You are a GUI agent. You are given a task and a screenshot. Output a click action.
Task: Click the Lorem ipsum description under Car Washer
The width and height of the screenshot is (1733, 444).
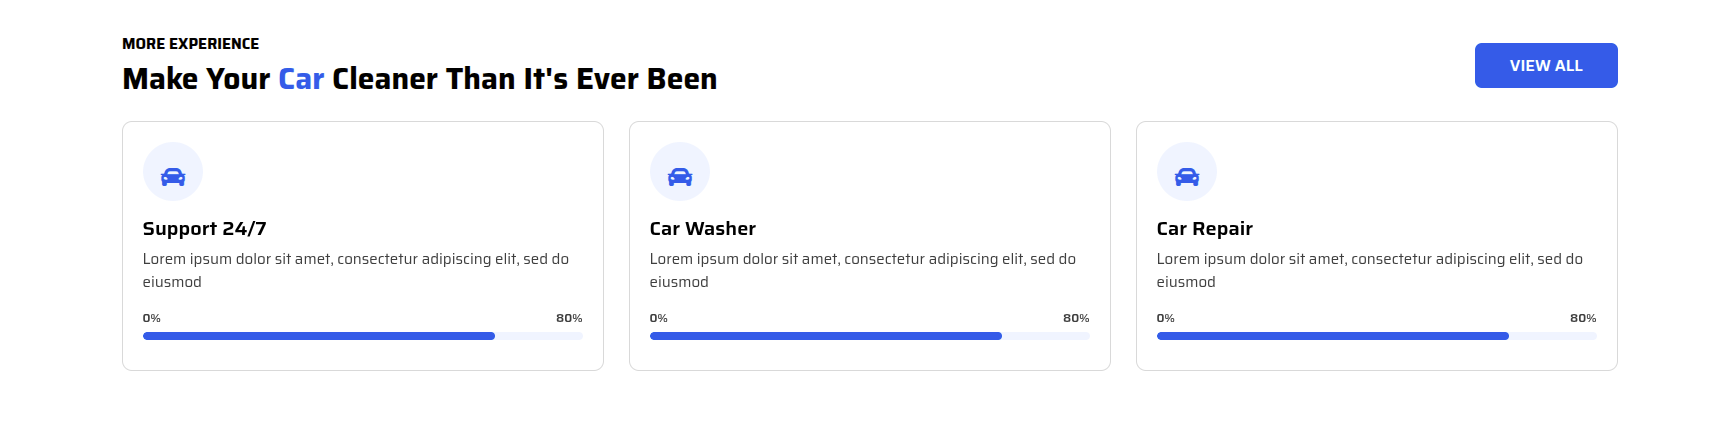(x=863, y=270)
